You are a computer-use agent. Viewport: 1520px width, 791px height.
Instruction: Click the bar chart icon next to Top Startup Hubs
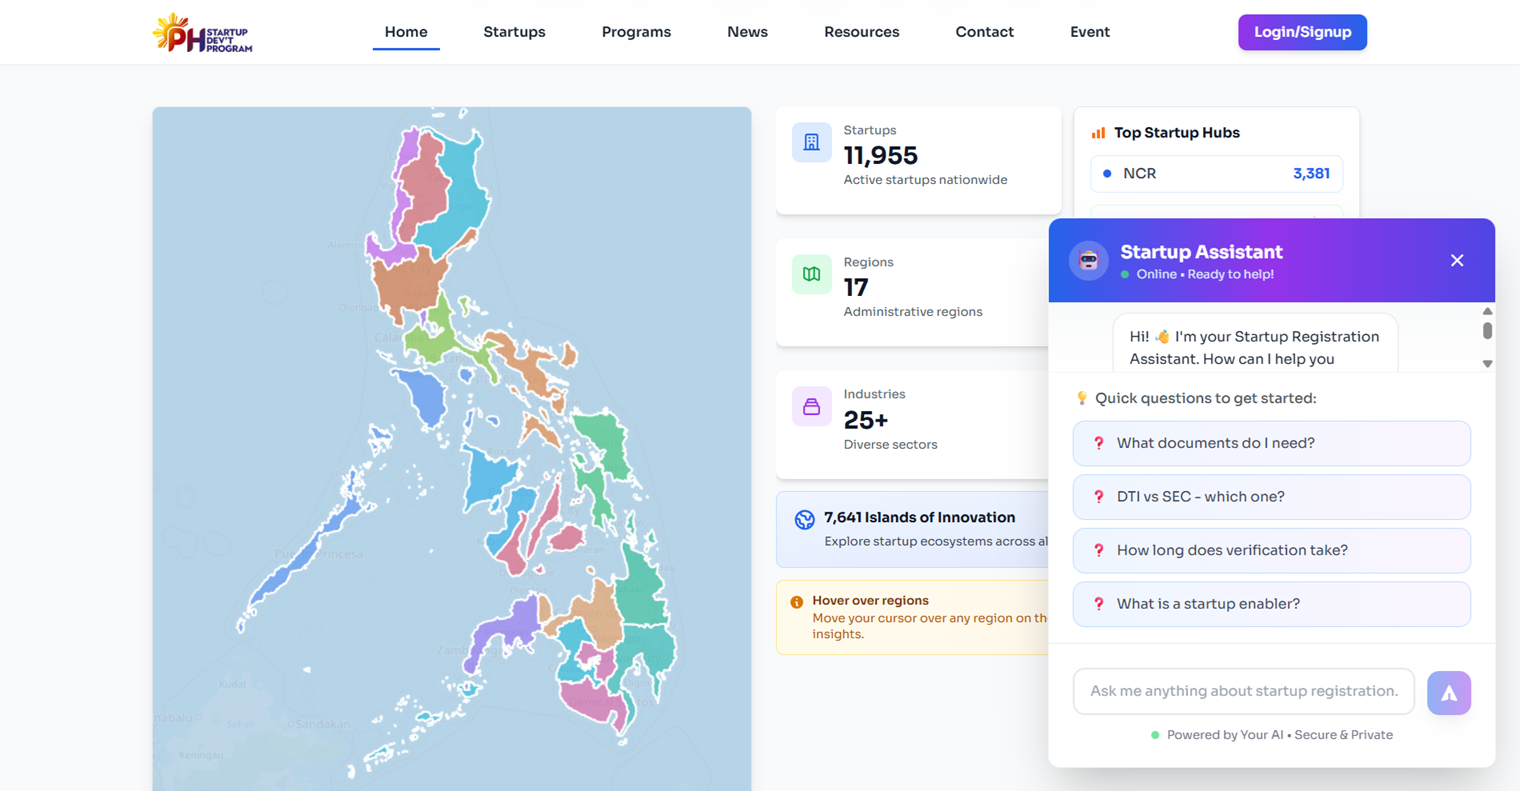[x=1097, y=132]
